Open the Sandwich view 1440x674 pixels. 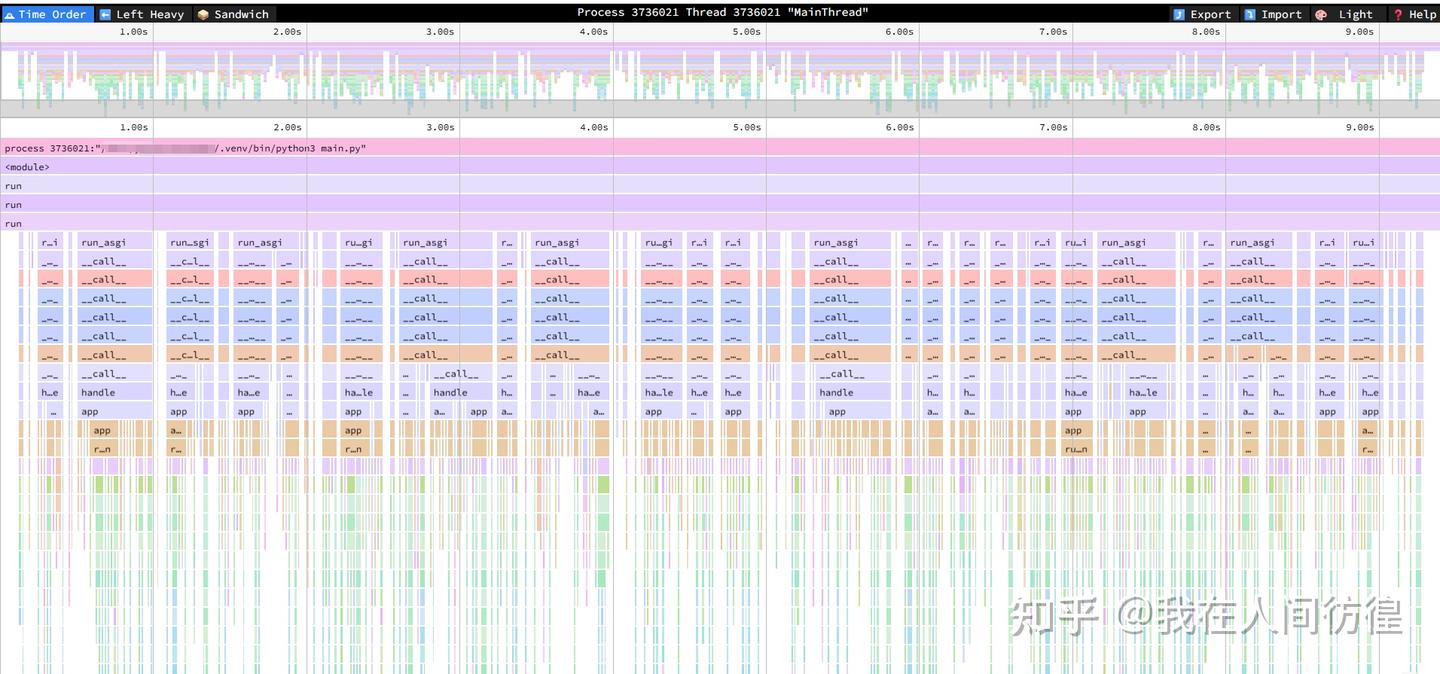pyautogui.click(x=240, y=14)
